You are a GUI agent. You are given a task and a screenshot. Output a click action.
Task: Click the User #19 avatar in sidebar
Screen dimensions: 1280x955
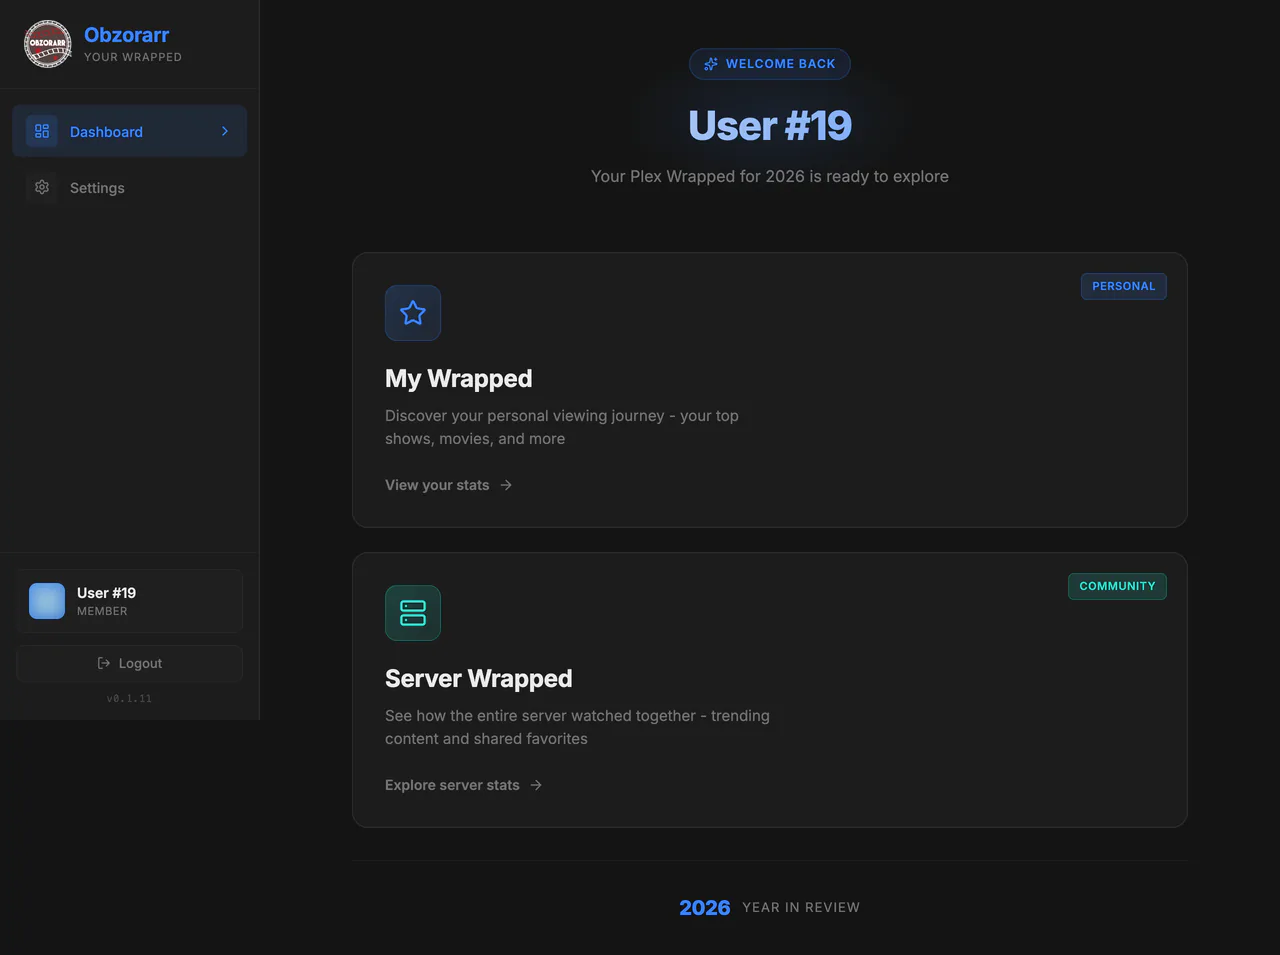click(47, 601)
